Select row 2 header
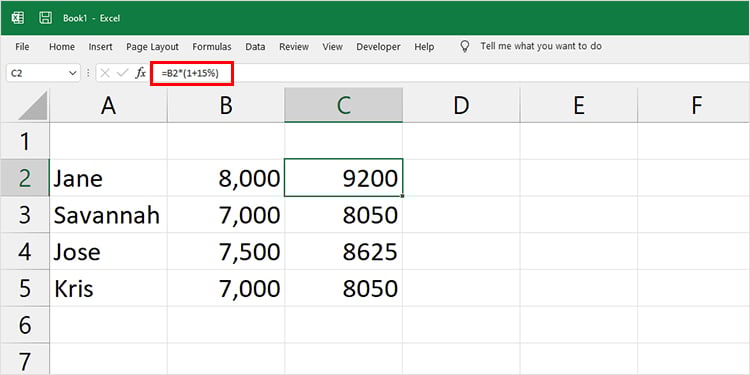Image resolution: width=750 pixels, height=375 pixels. coord(25,178)
